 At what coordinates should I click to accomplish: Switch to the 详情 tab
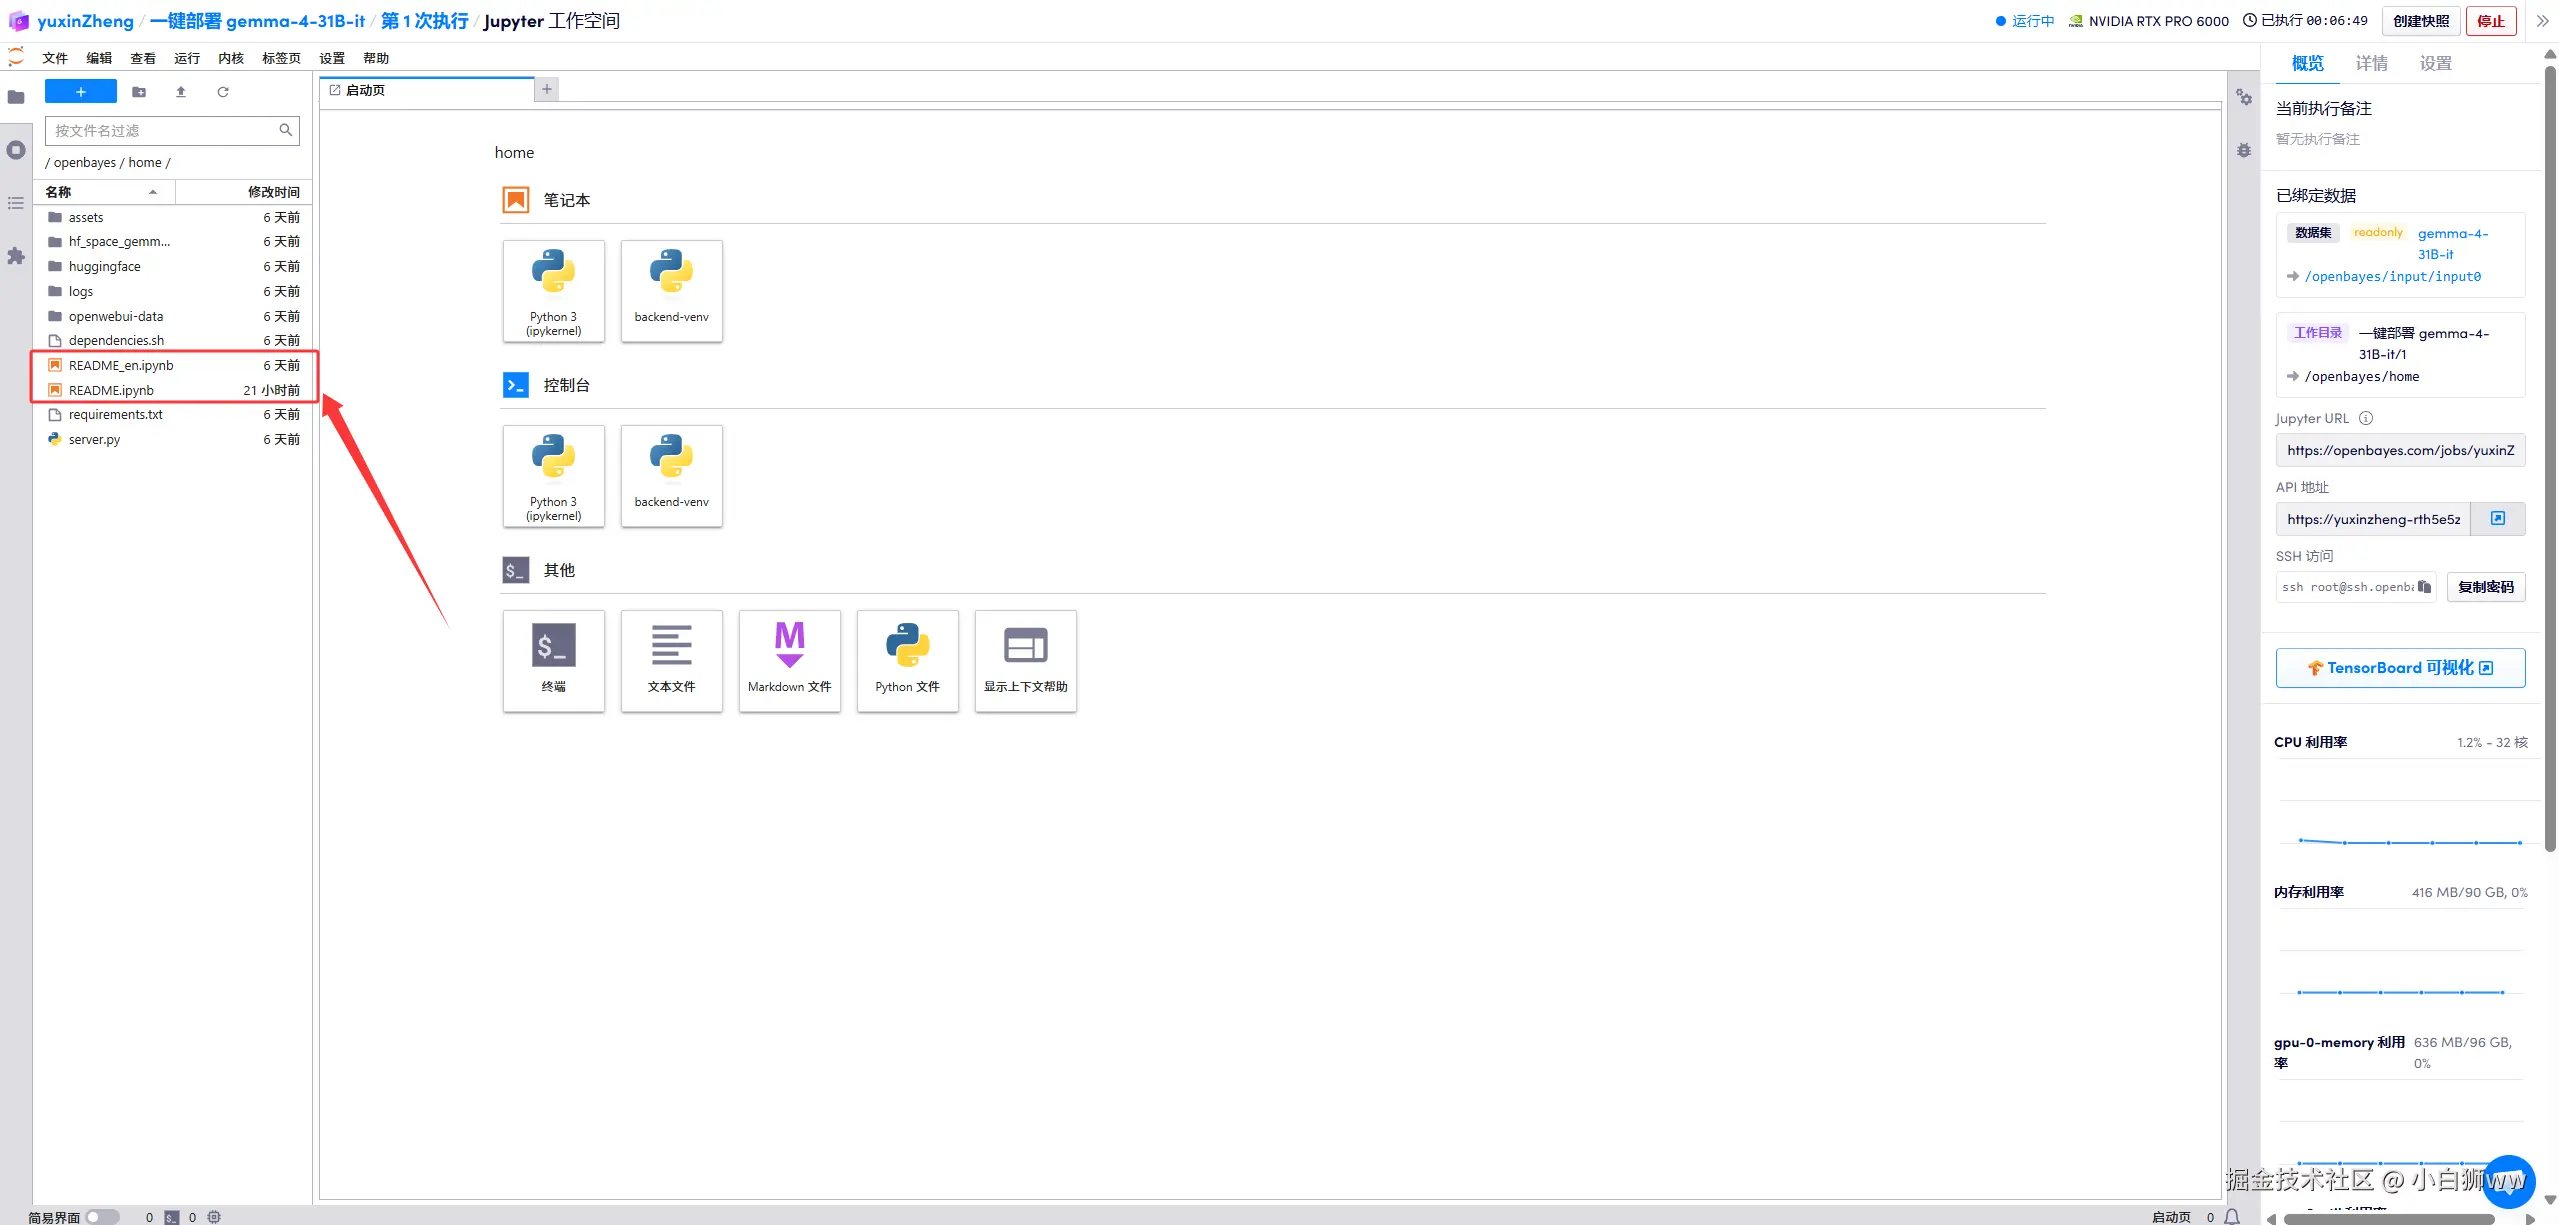pos(2371,64)
